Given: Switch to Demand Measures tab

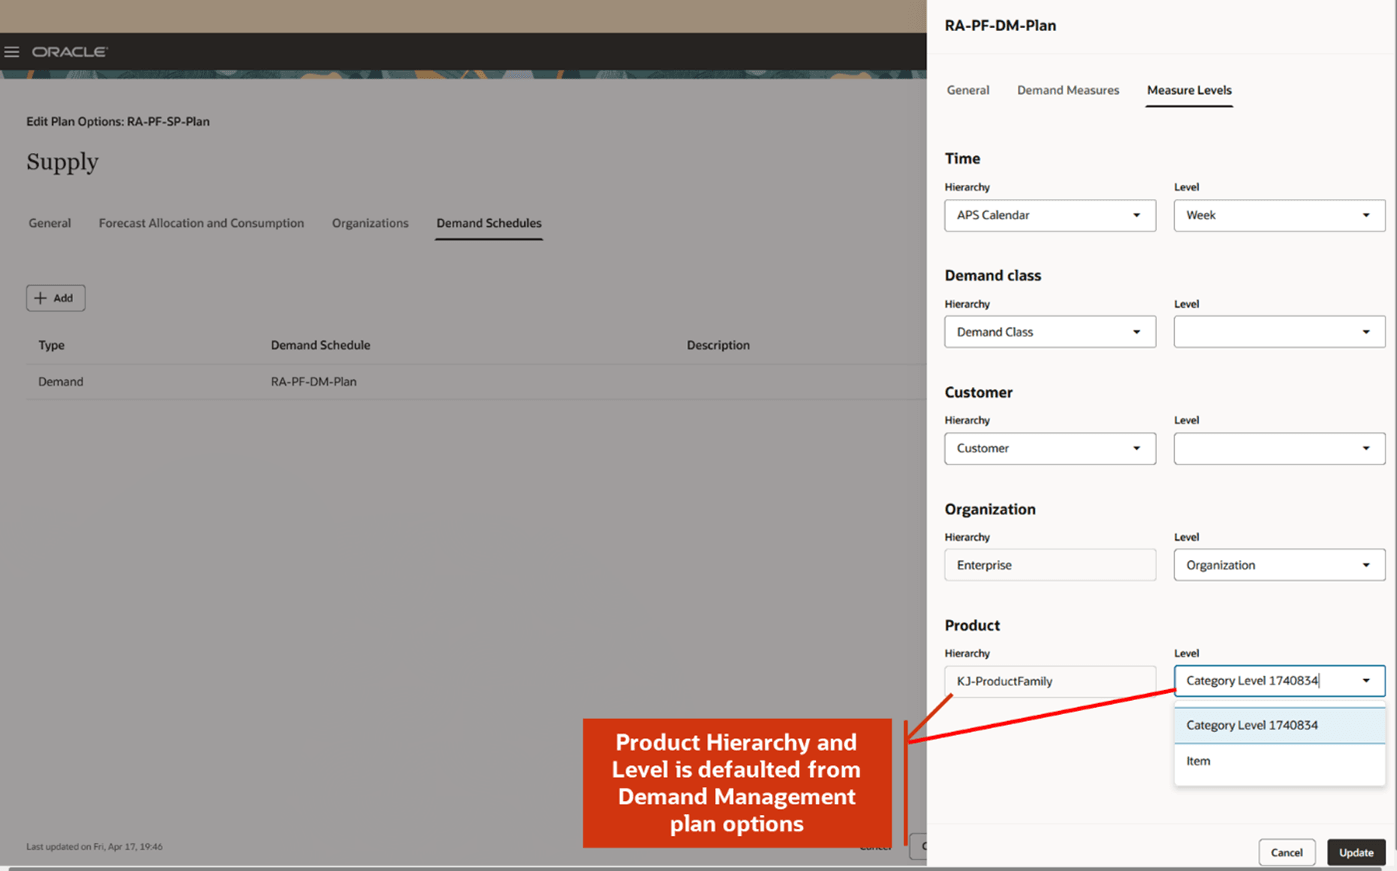Looking at the screenshot, I should (1068, 90).
